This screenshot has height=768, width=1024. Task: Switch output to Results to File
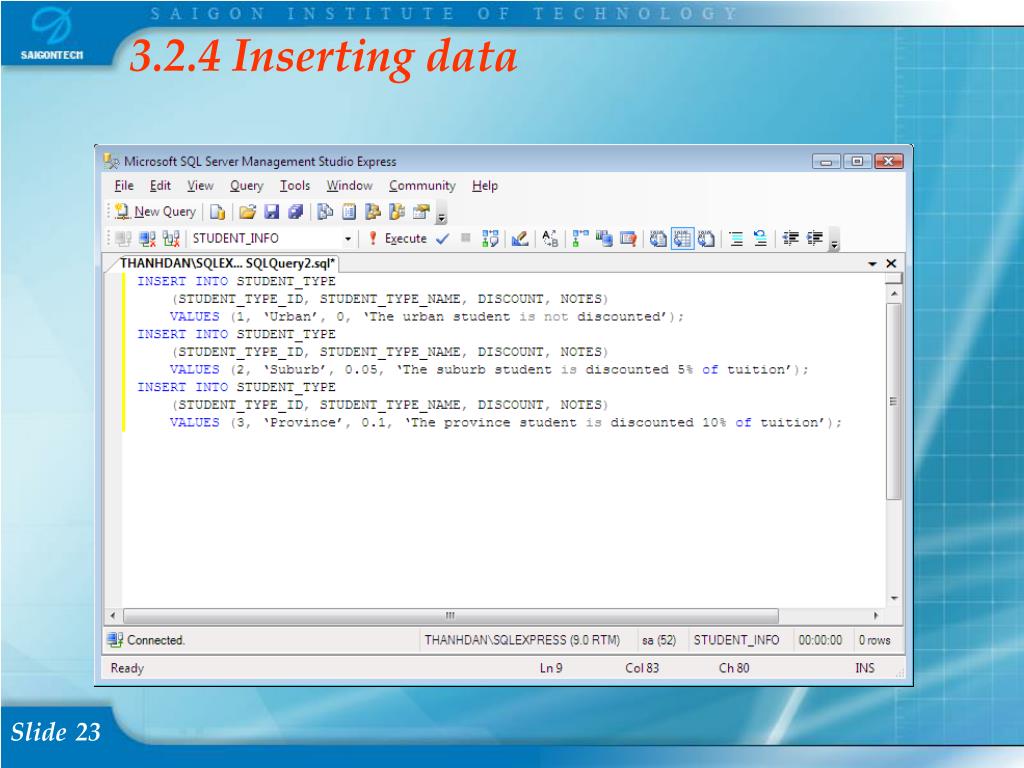706,238
